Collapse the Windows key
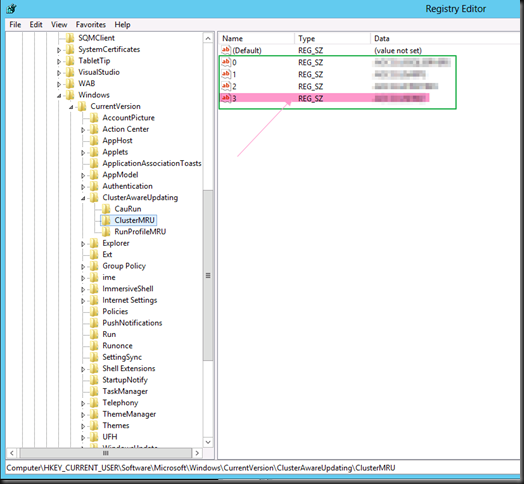Screen dimensions: 524x484 (59, 96)
